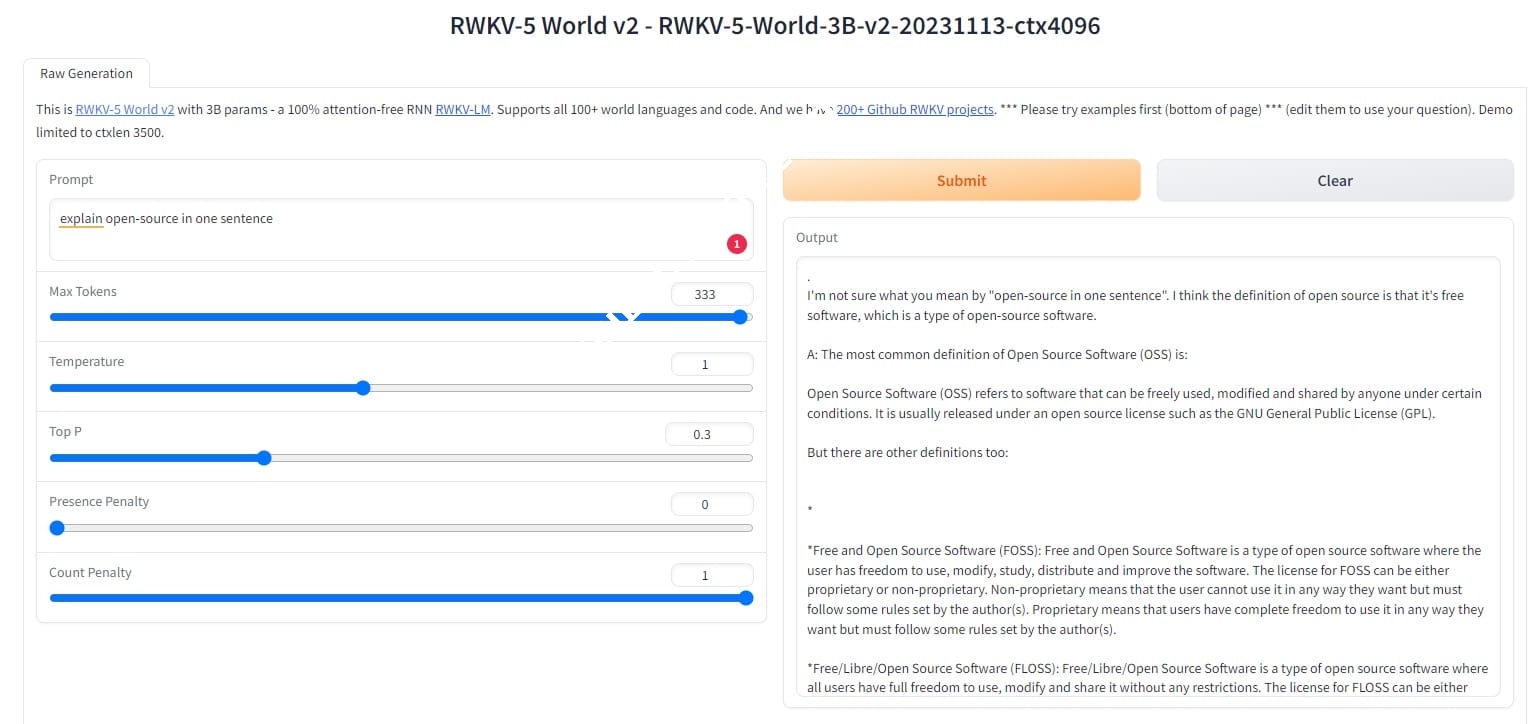
Task: Click the Max Tokens number field
Action: (711, 294)
